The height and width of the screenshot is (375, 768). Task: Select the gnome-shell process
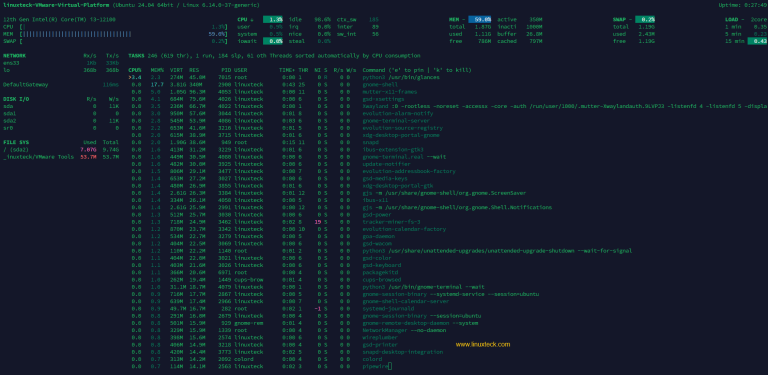[x=381, y=85]
